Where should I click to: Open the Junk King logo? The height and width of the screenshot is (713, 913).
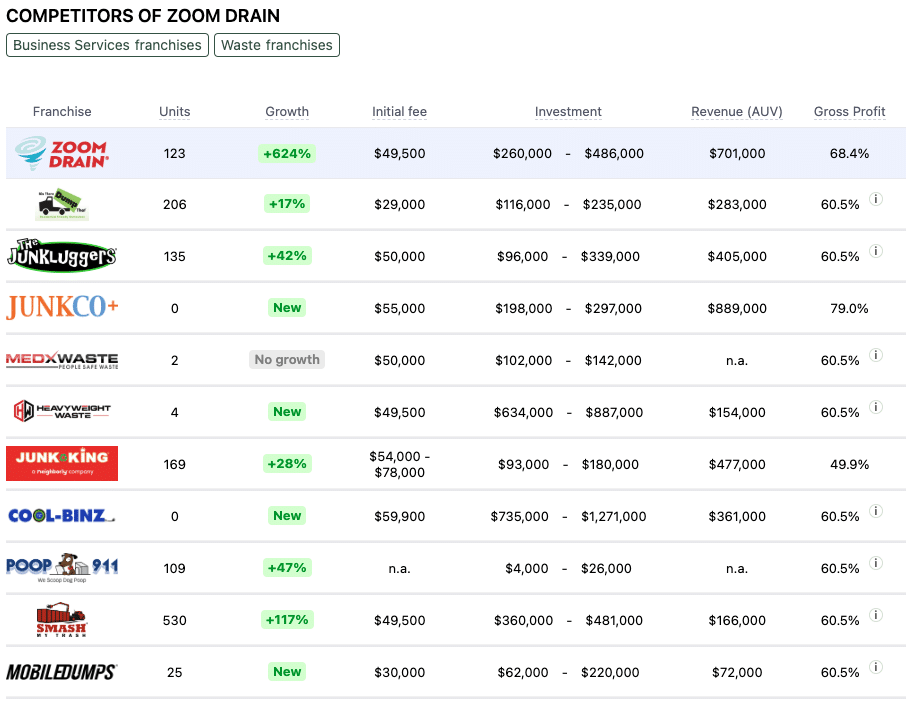click(x=62, y=463)
